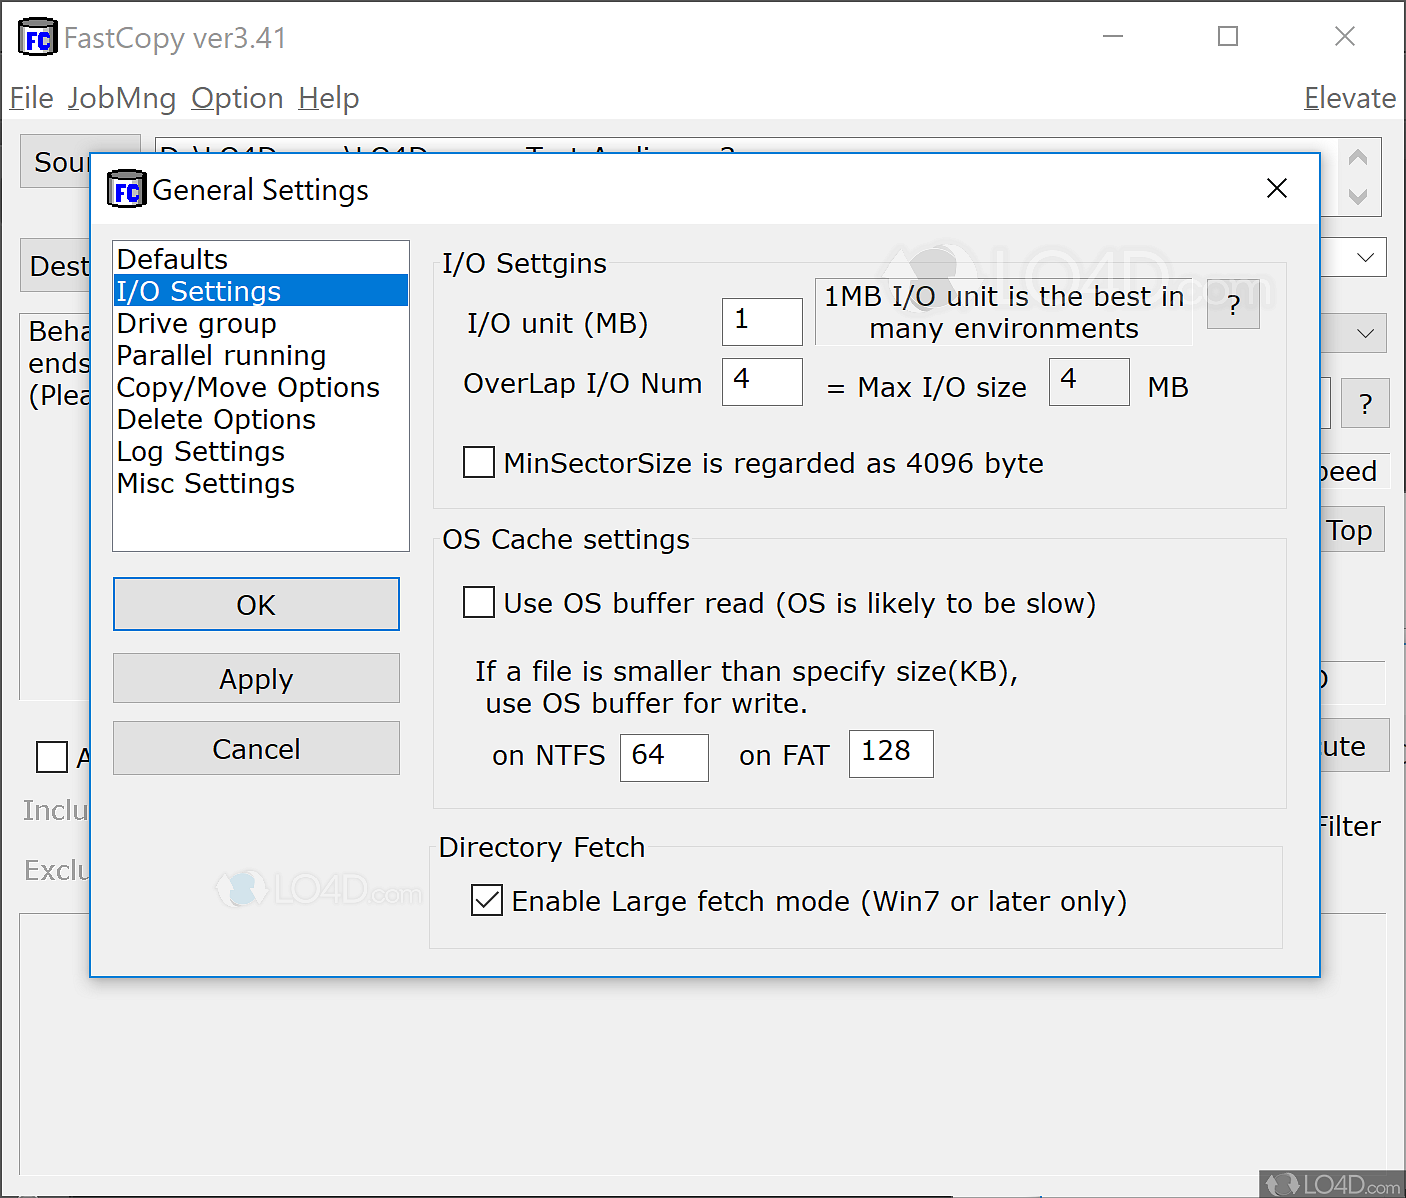The height and width of the screenshot is (1198, 1406).
Task: Disable Enable Large fetch mode checkbox
Action: [x=487, y=901]
